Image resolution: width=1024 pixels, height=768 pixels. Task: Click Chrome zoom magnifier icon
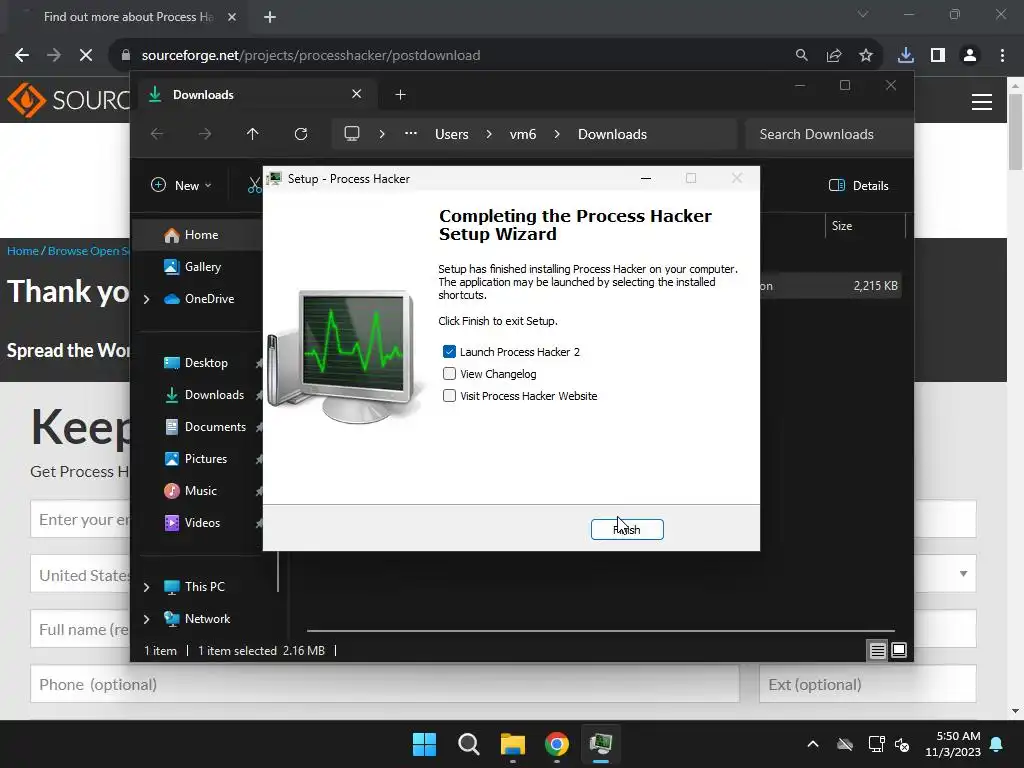(801, 56)
